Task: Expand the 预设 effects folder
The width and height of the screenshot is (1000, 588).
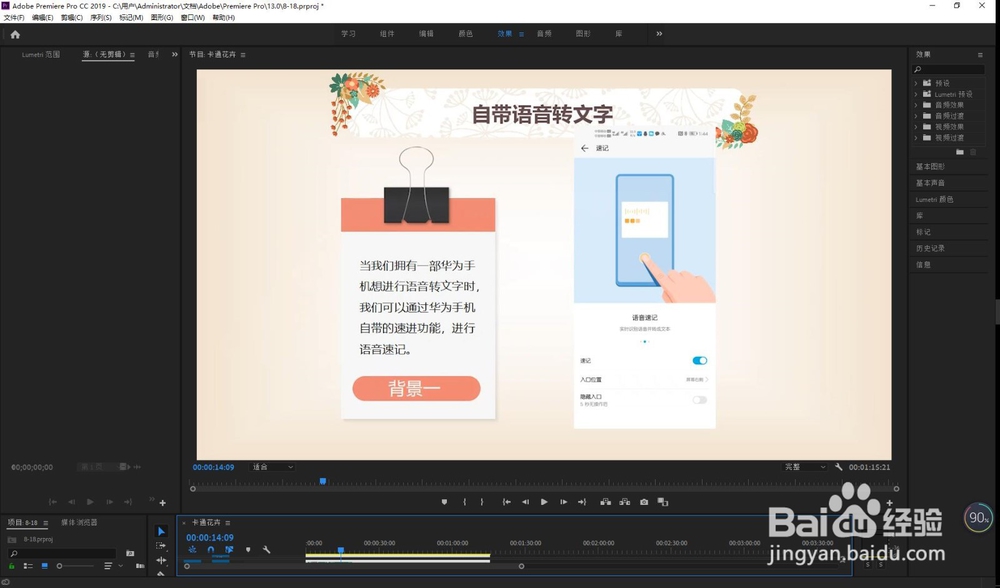Action: point(916,83)
